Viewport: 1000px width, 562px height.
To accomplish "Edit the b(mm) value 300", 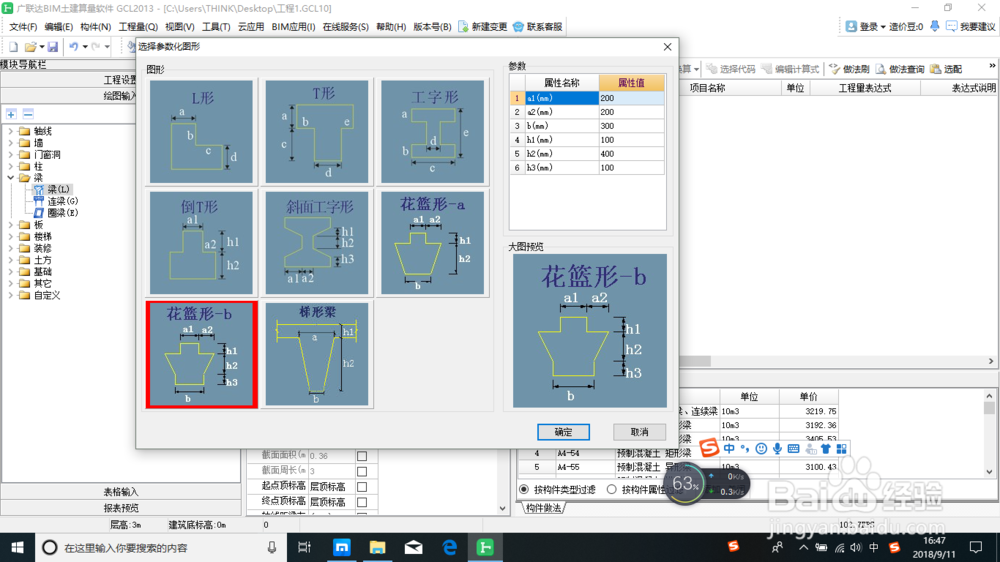I will [631, 126].
